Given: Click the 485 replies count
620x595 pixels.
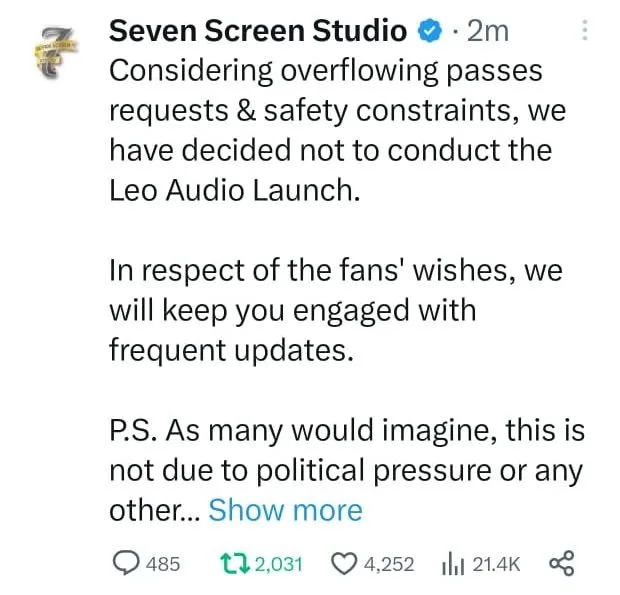Looking at the screenshot, I should click(163, 564).
